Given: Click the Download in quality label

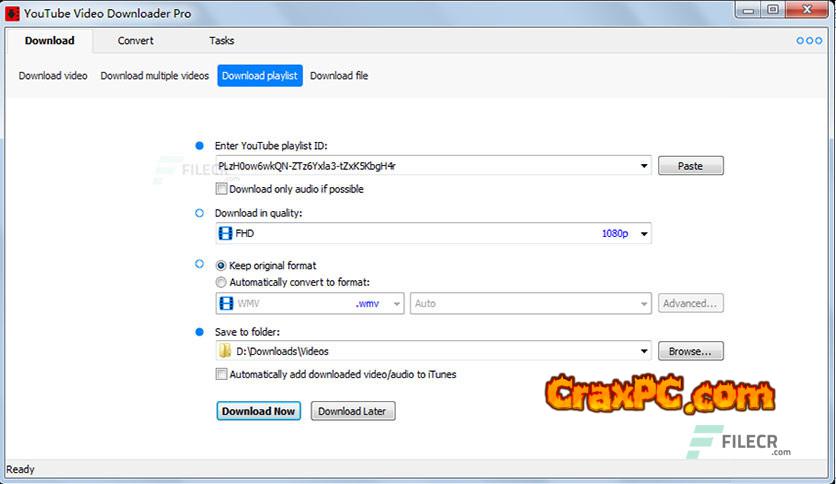Looking at the screenshot, I should pos(259,213).
